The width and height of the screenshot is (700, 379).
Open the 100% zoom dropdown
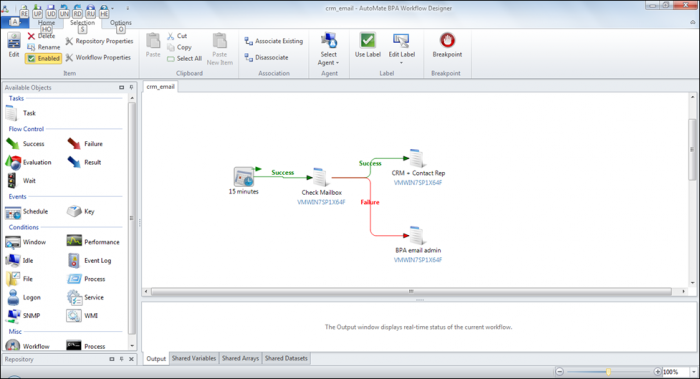[x=694, y=371]
